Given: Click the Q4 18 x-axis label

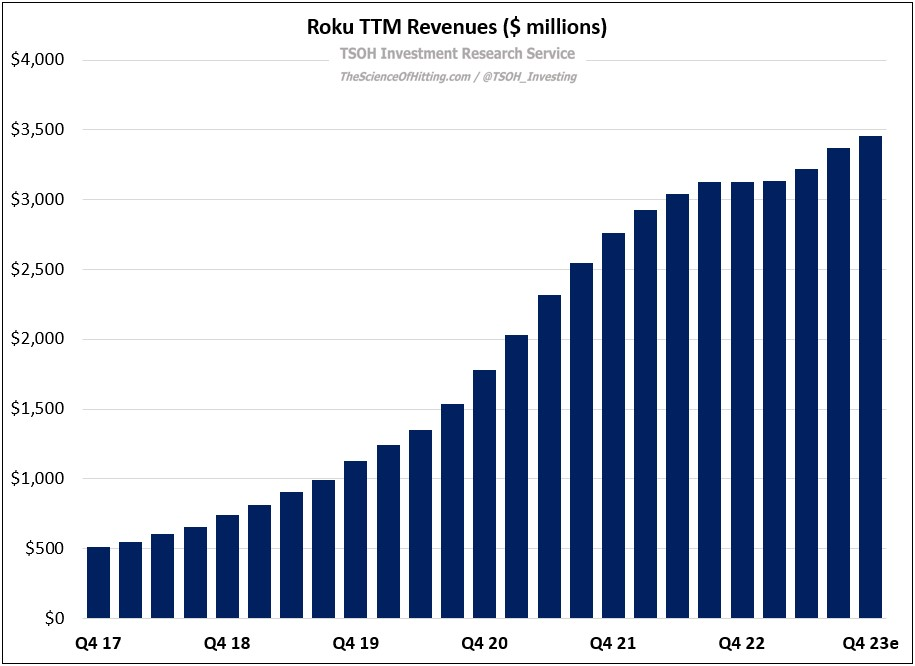Looking at the screenshot, I should (227, 643).
